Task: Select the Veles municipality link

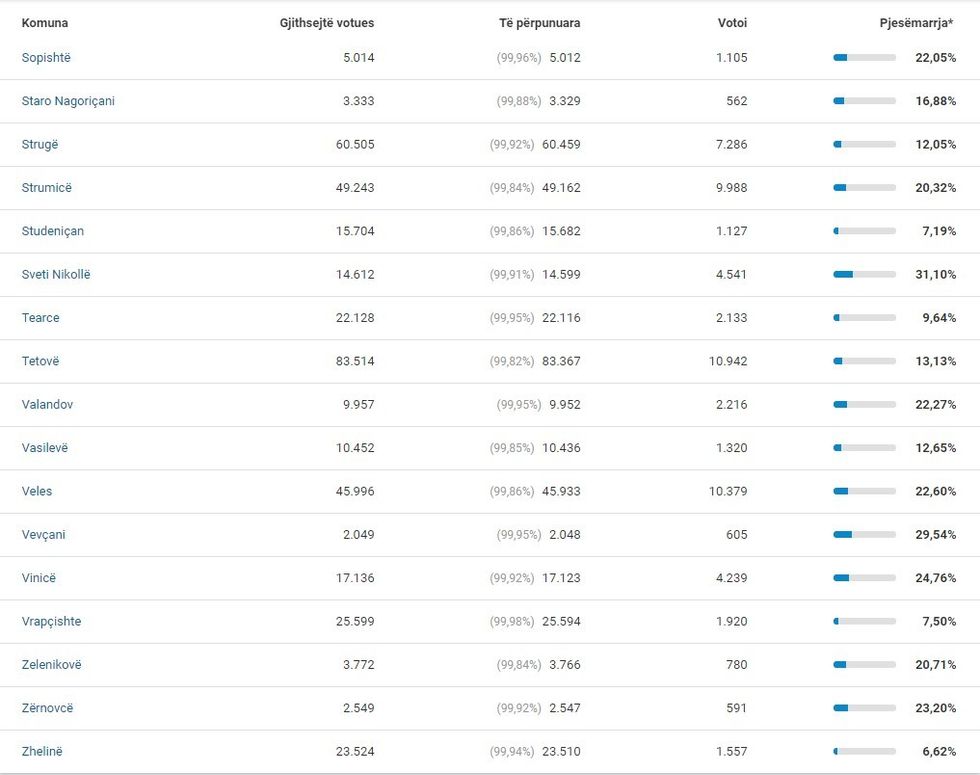Action: pos(37,491)
